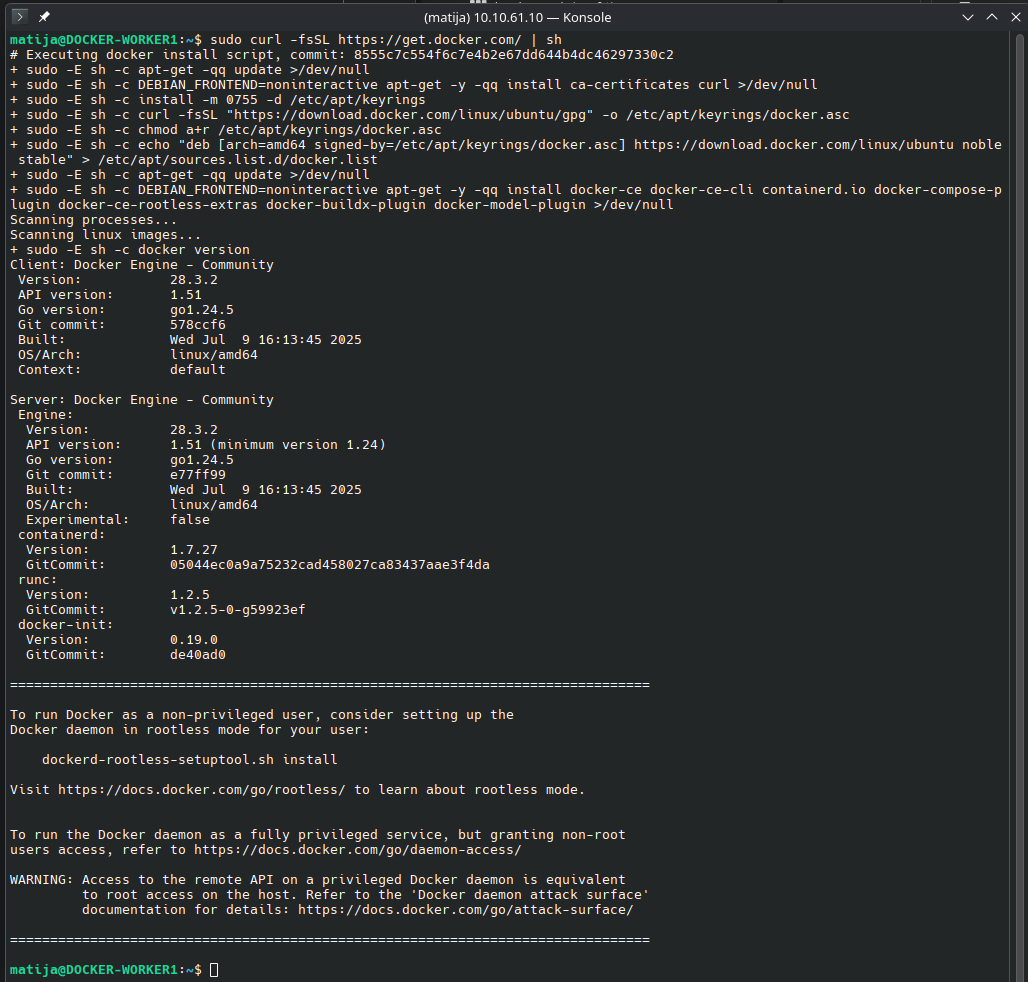Click 'Experimental:' value false
This screenshot has height=982, width=1028.
click(189, 520)
